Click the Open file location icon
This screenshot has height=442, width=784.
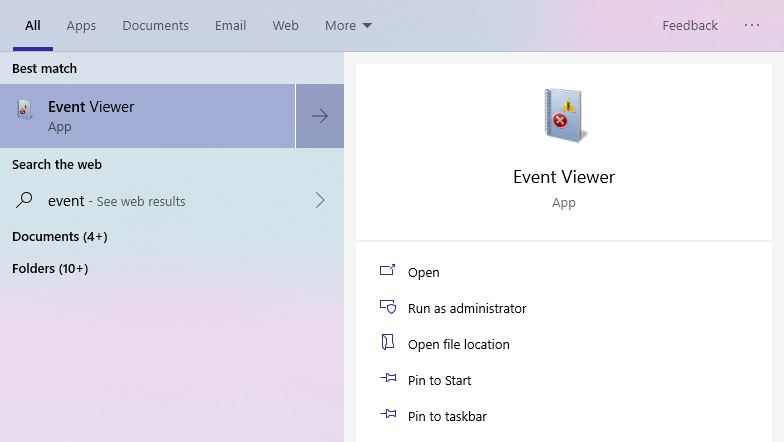pyautogui.click(x=388, y=344)
